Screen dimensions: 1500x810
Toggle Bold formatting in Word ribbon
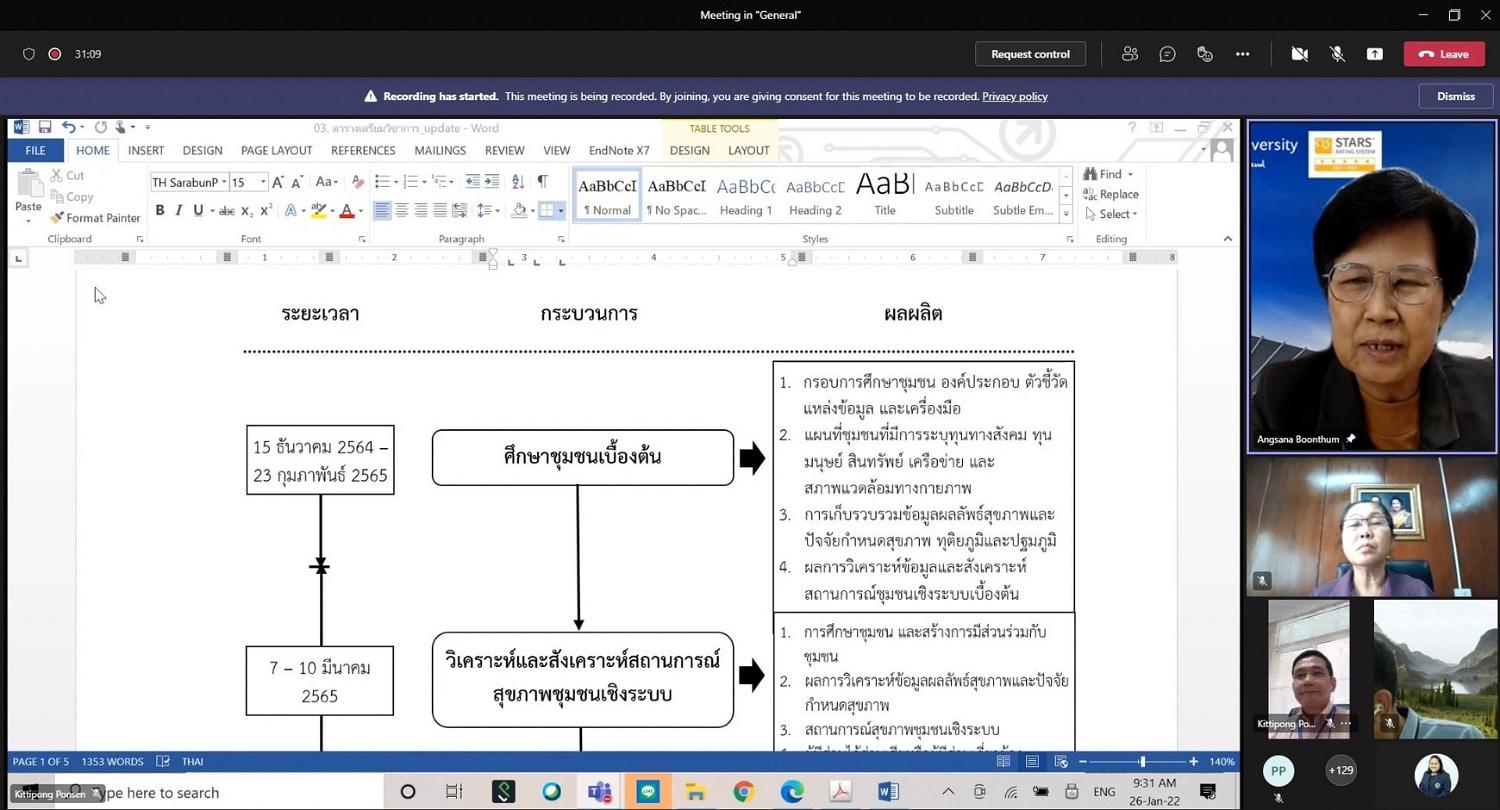coord(160,211)
